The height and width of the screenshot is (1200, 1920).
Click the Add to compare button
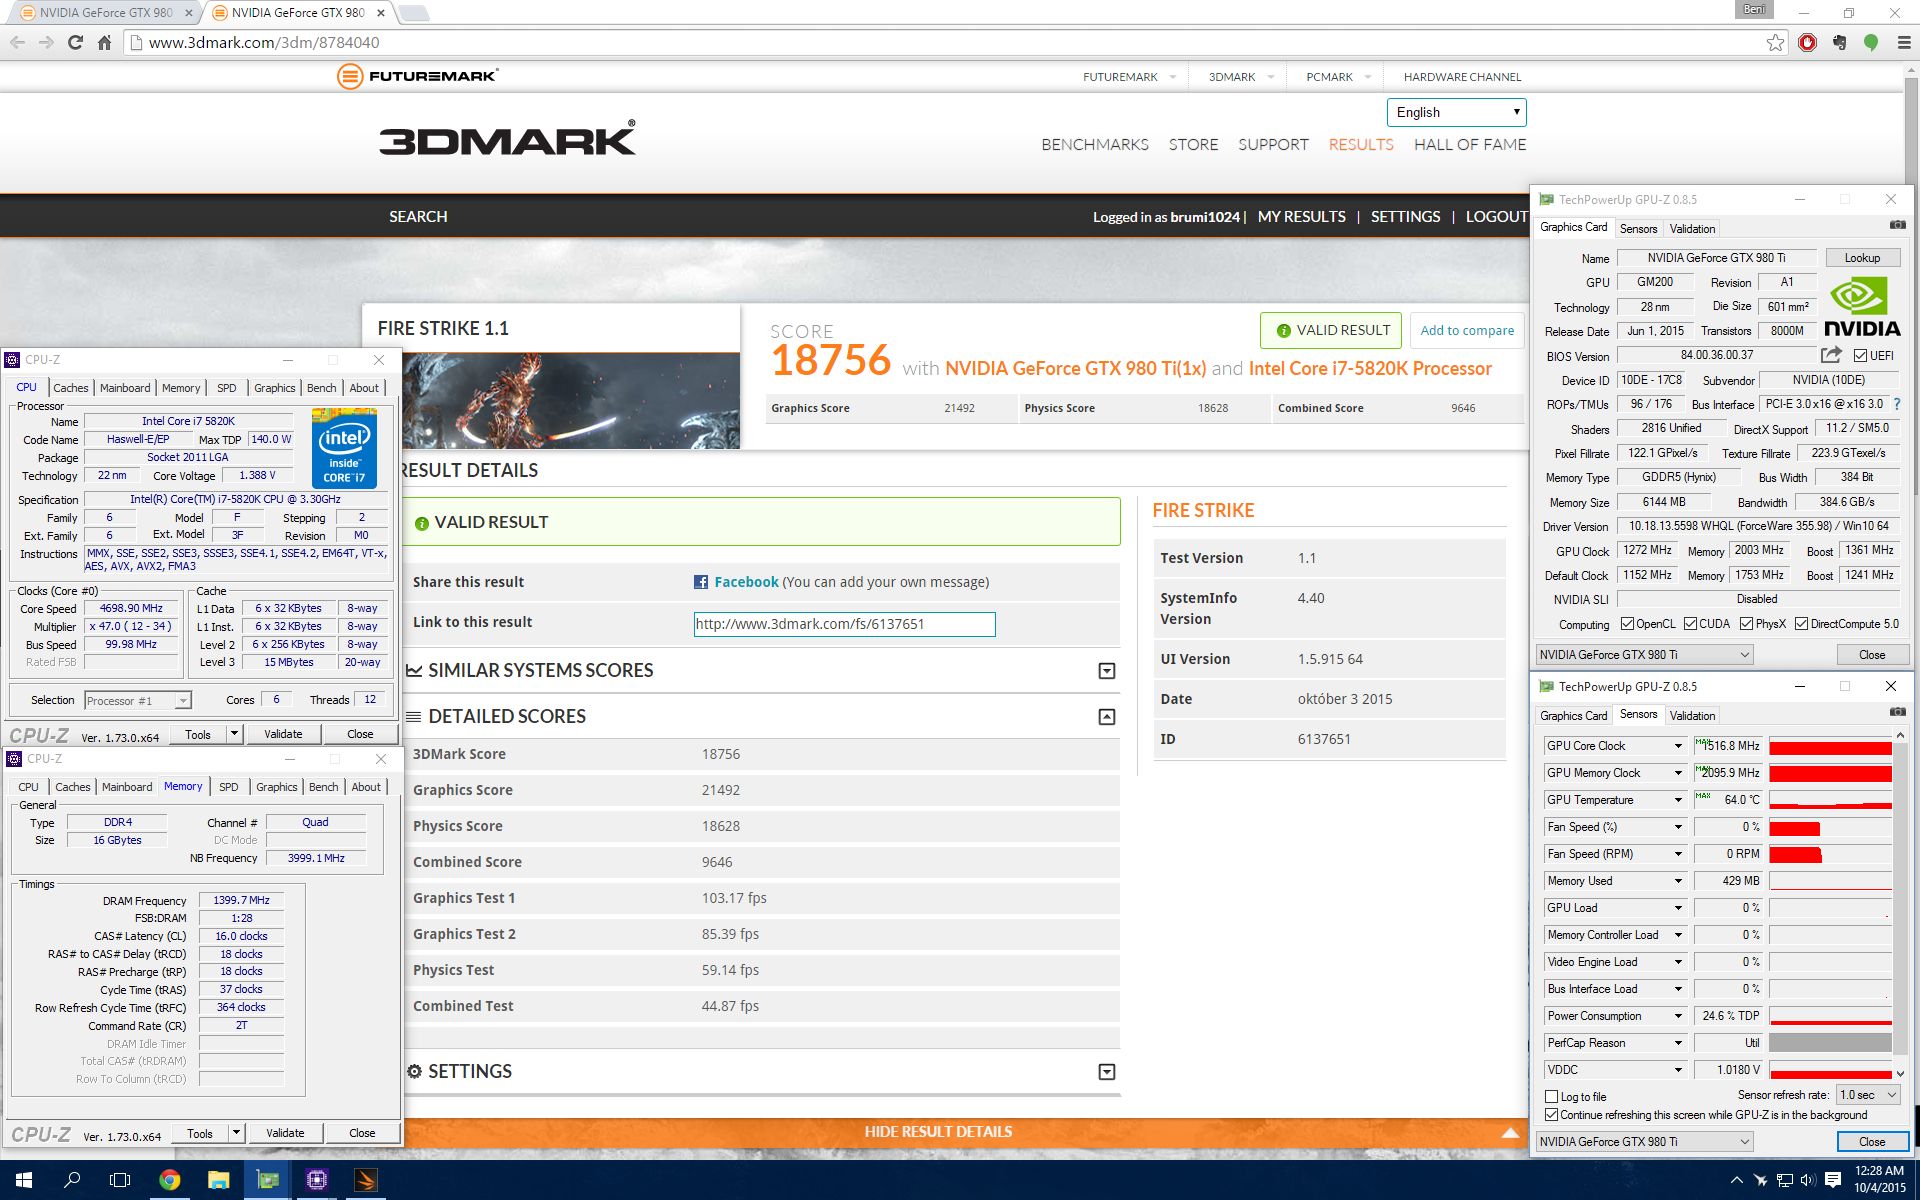1467,331
